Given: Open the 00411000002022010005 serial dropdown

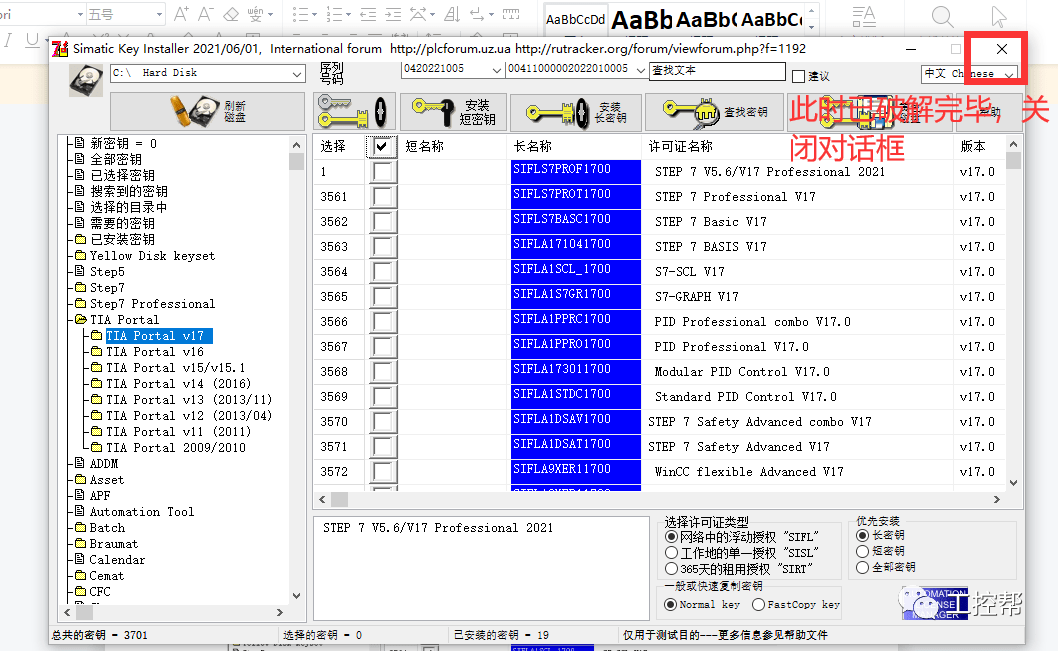Looking at the screenshot, I should (640, 69).
